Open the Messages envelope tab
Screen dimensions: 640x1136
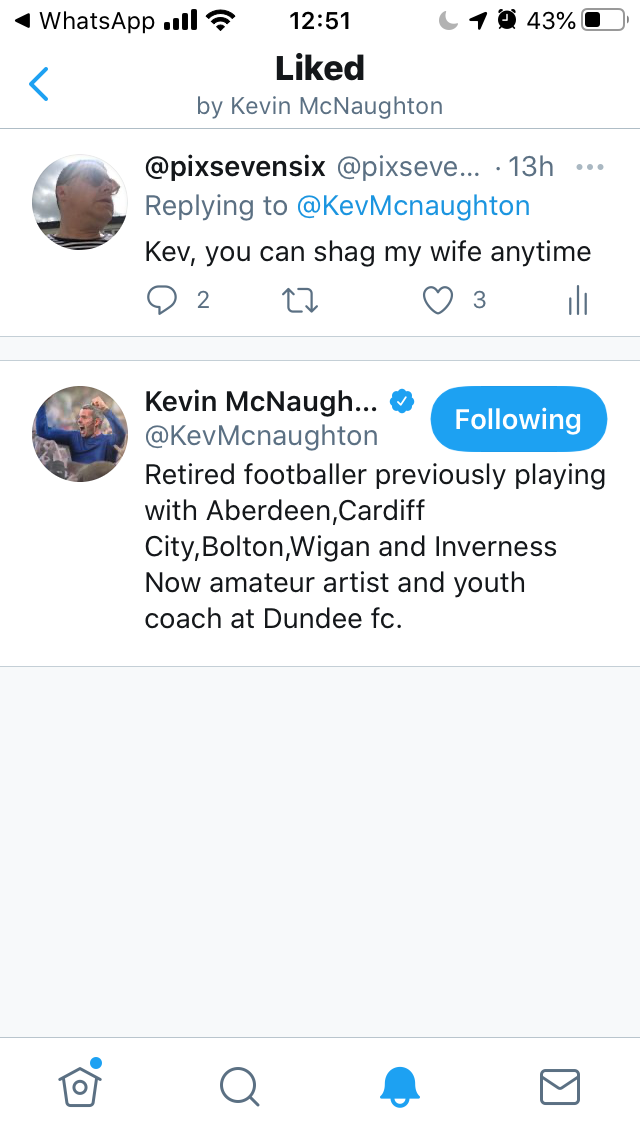coord(560,1086)
